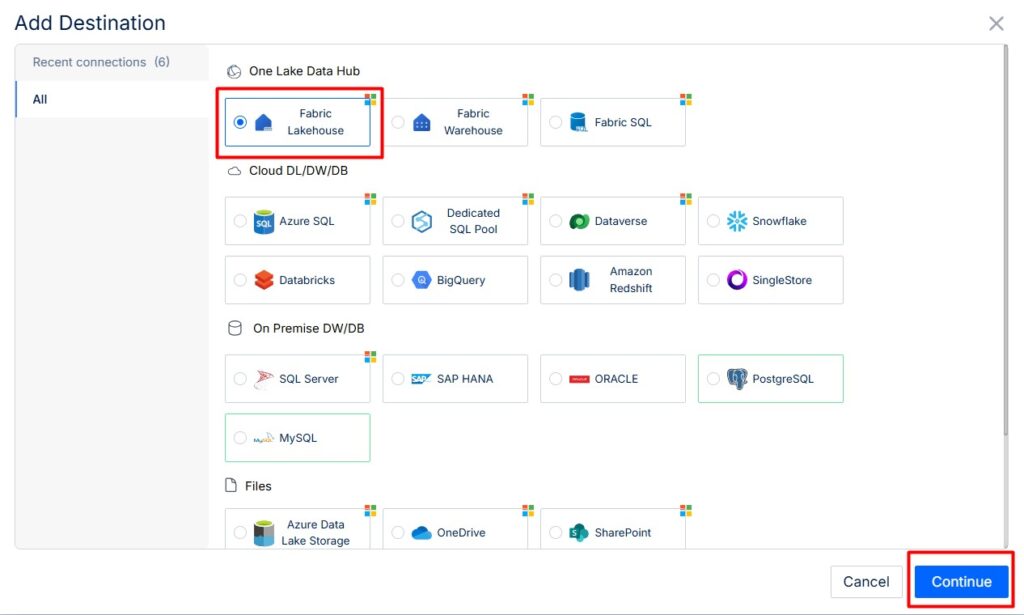This screenshot has width=1024, height=615.
Task: Click the Fabric Warehouse building icon
Action: tap(422, 122)
